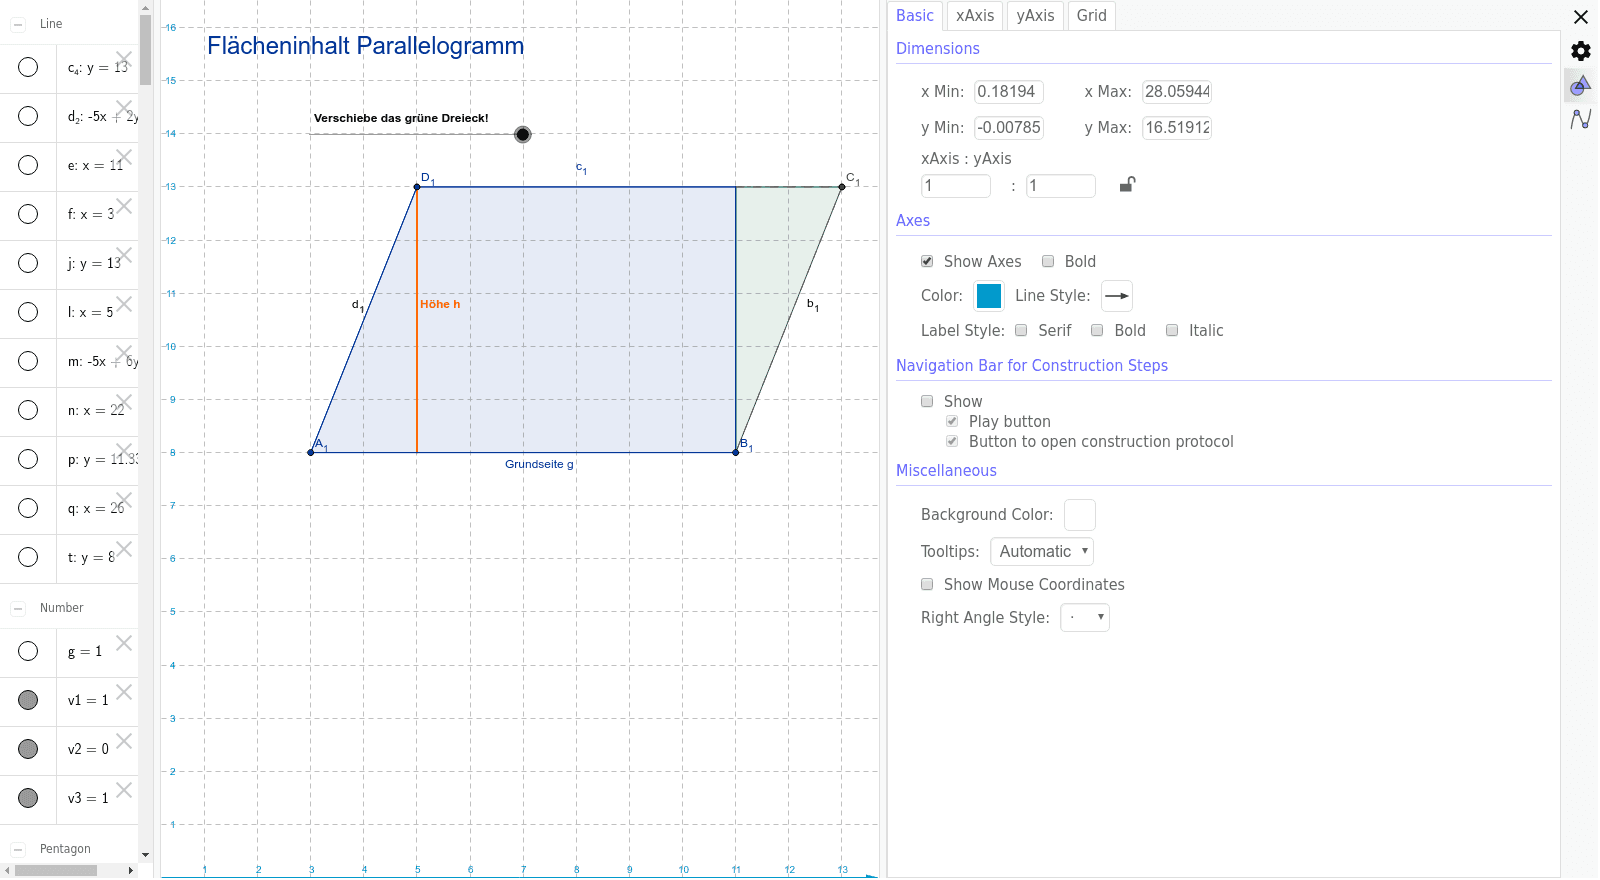Pick the blue axes color swatch
The image size is (1600, 880).
coord(989,296)
